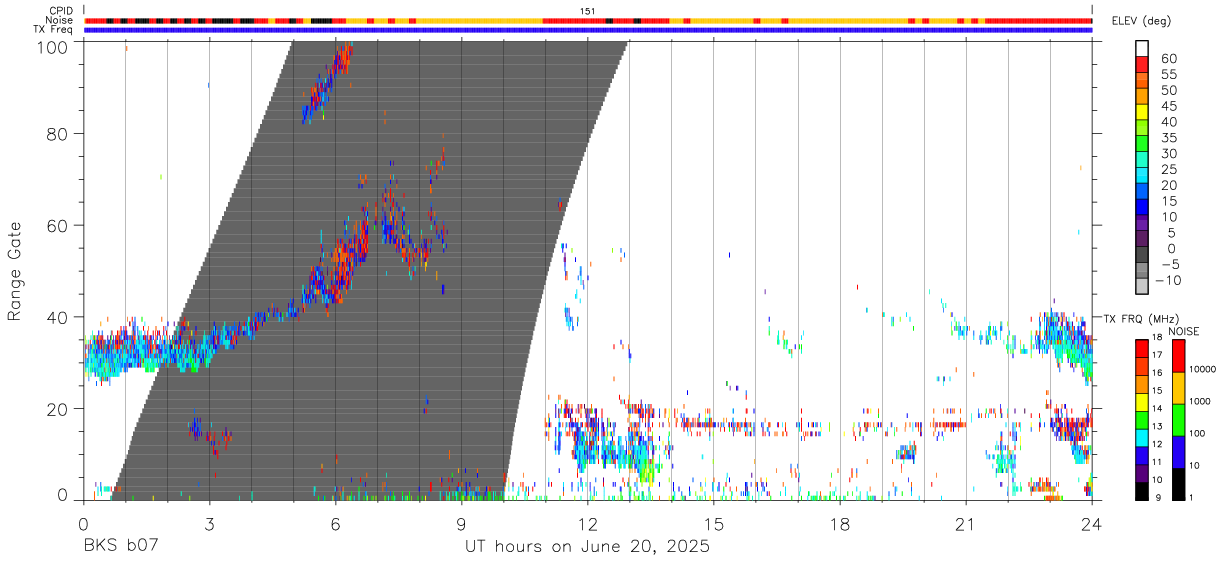Select the yellow segment of the ELEV color bar

(x=1142, y=112)
